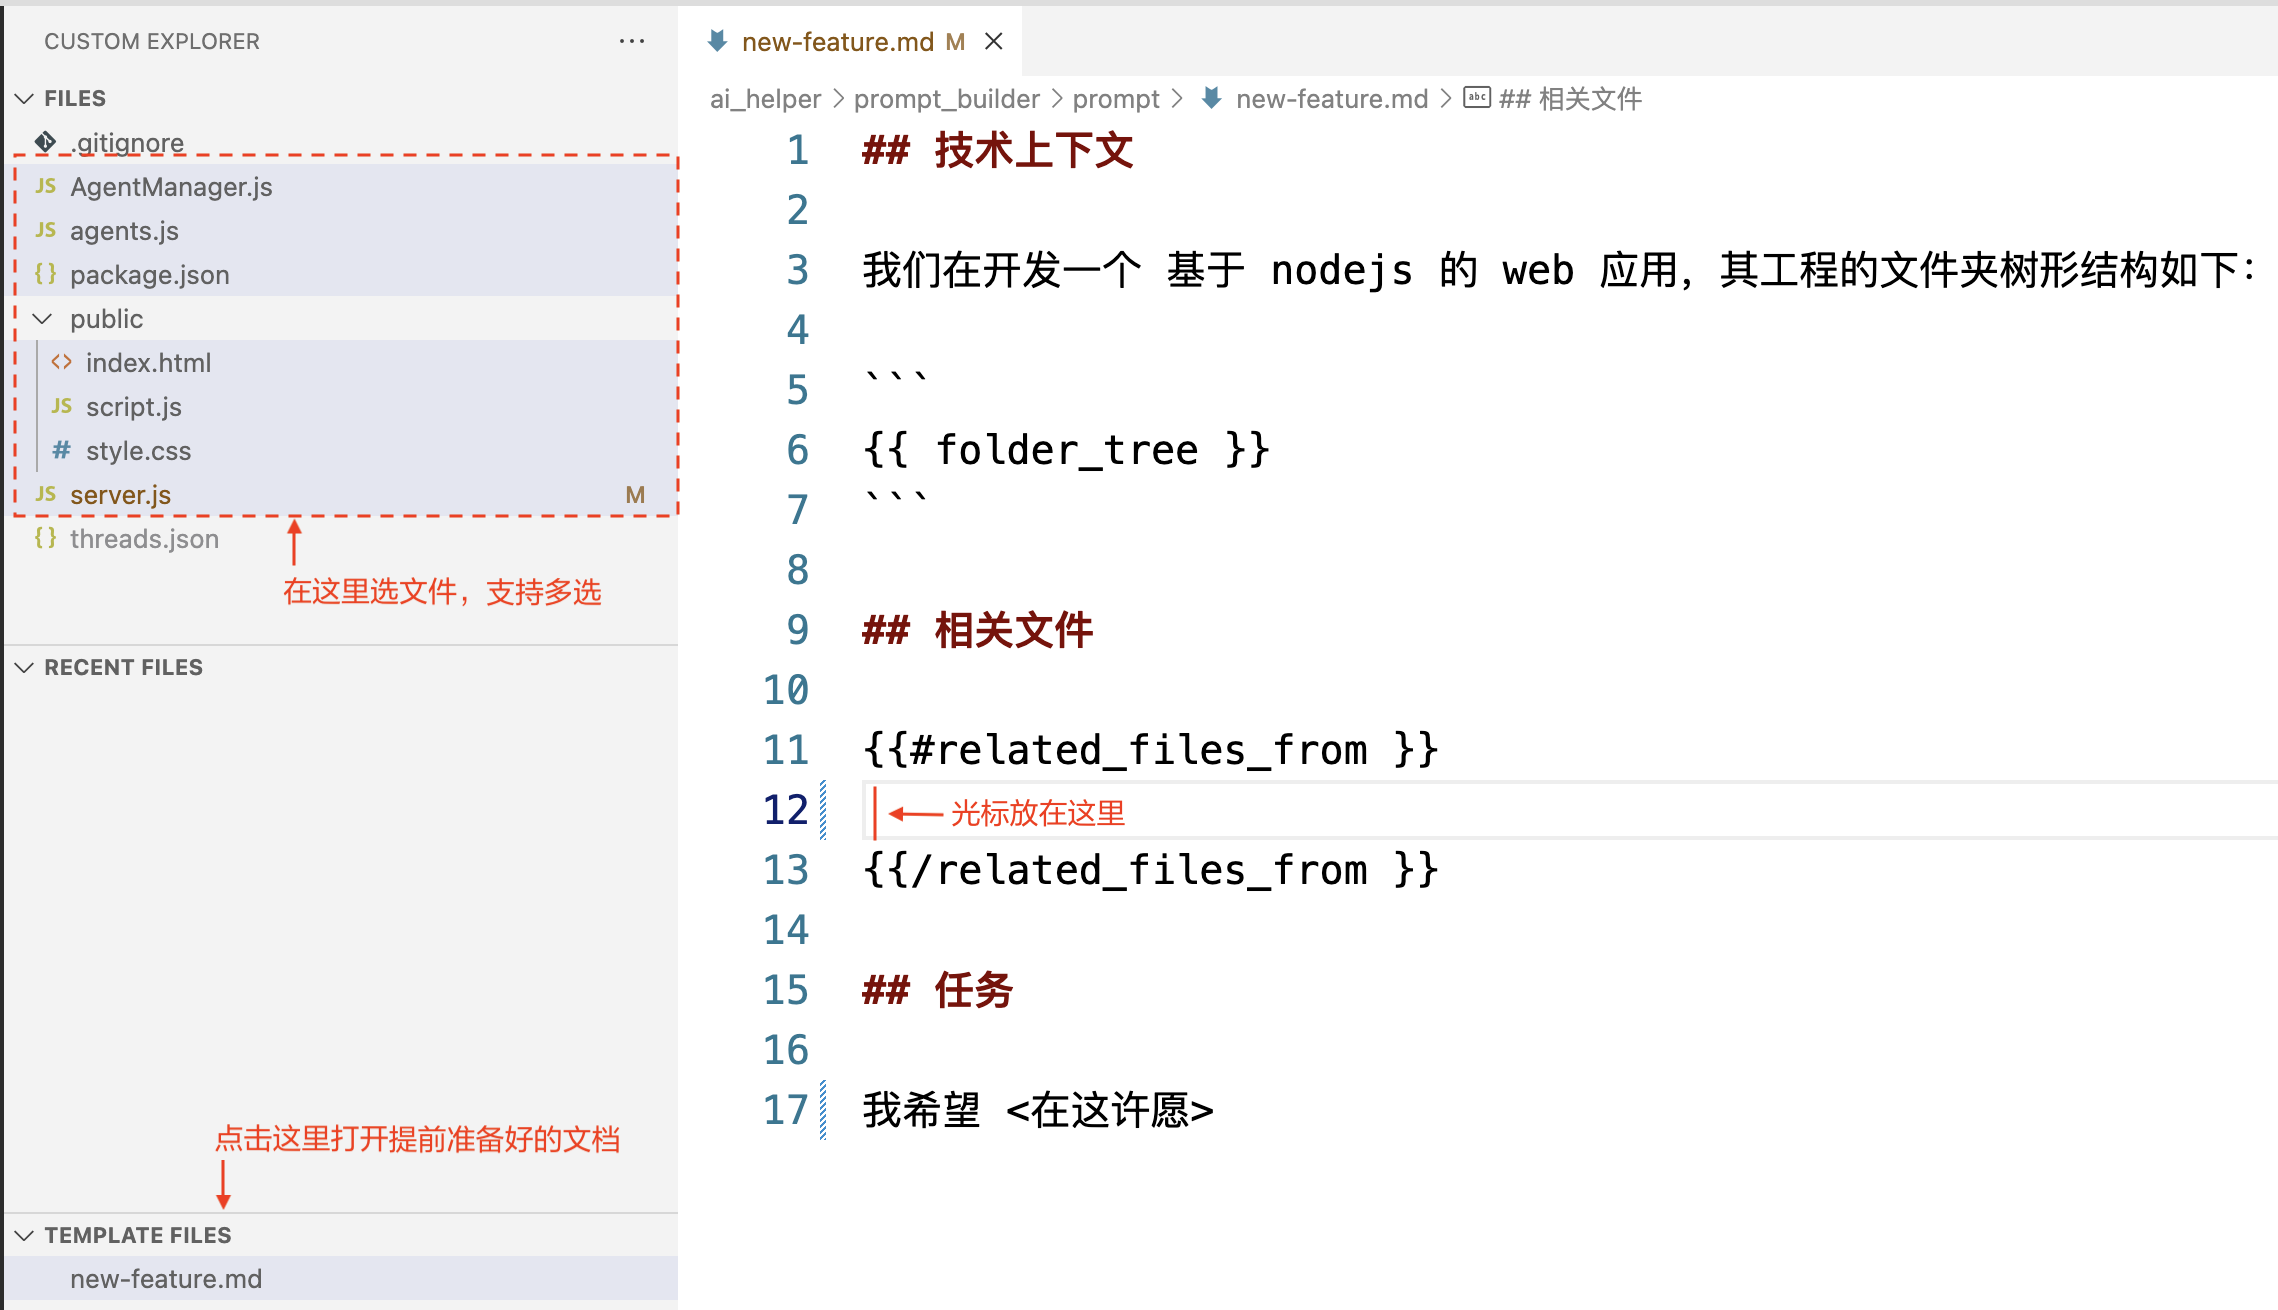2278x1310 pixels.
Task: Click the JS icon beside AgentManager.js
Action: tap(45, 186)
